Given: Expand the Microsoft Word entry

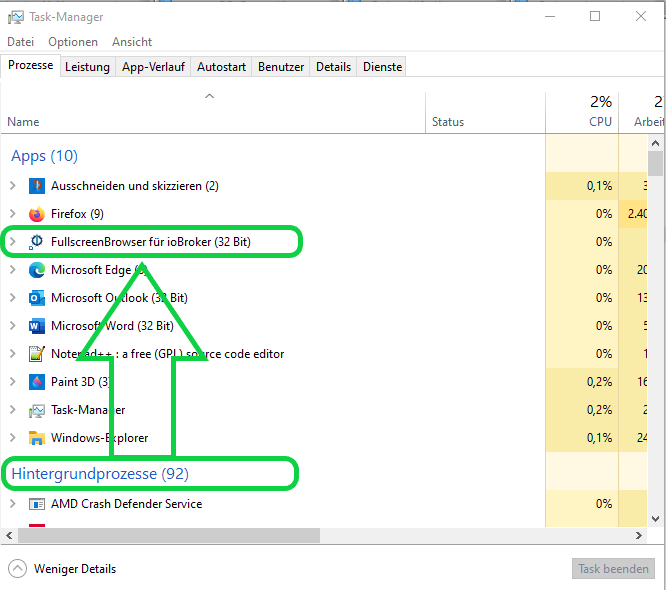Looking at the screenshot, I should [x=13, y=326].
